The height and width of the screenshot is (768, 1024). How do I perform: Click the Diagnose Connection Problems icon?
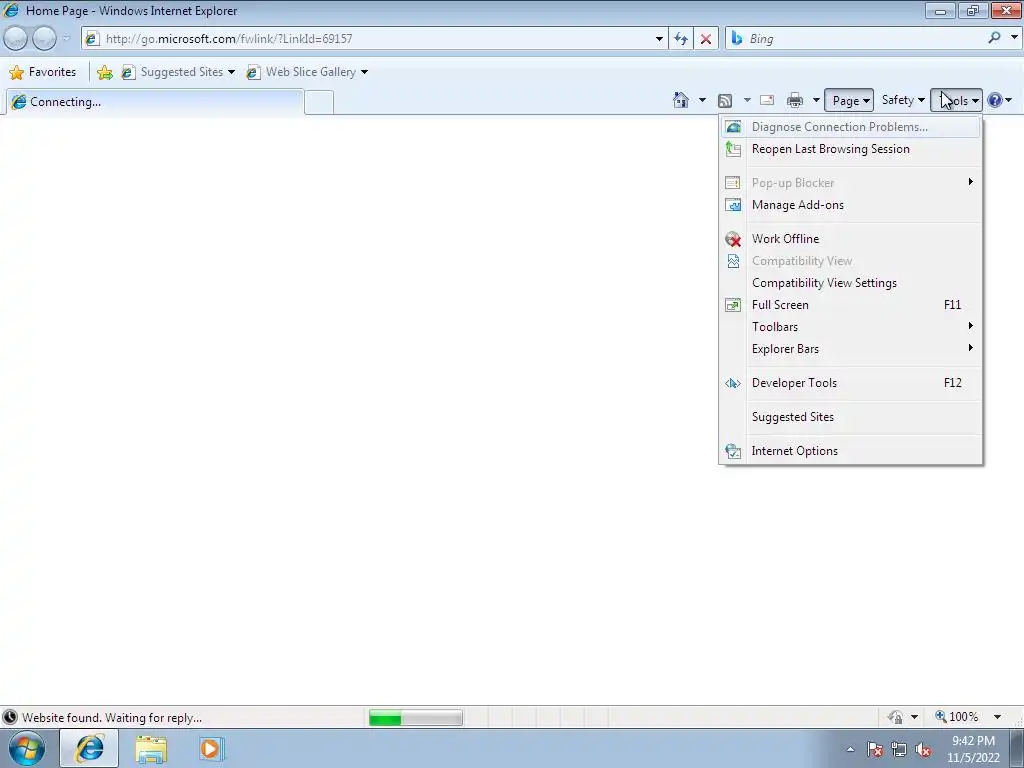(733, 127)
